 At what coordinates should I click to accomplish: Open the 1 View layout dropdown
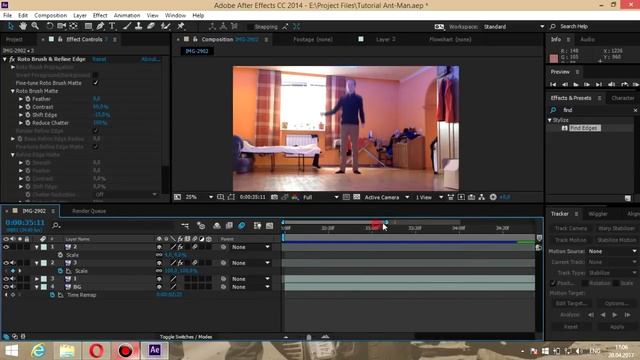[x=429, y=197]
